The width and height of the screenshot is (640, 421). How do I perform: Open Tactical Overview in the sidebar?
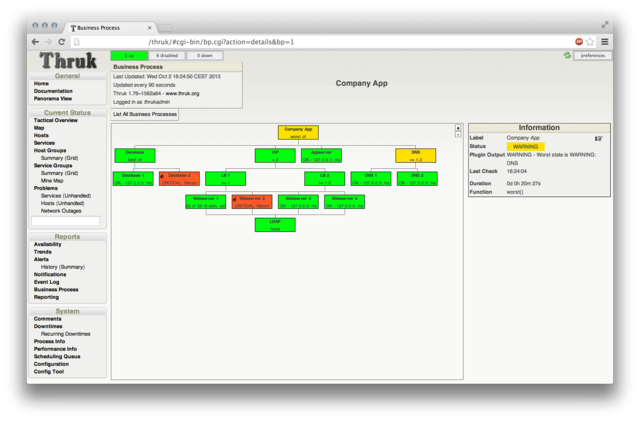point(55,120)
